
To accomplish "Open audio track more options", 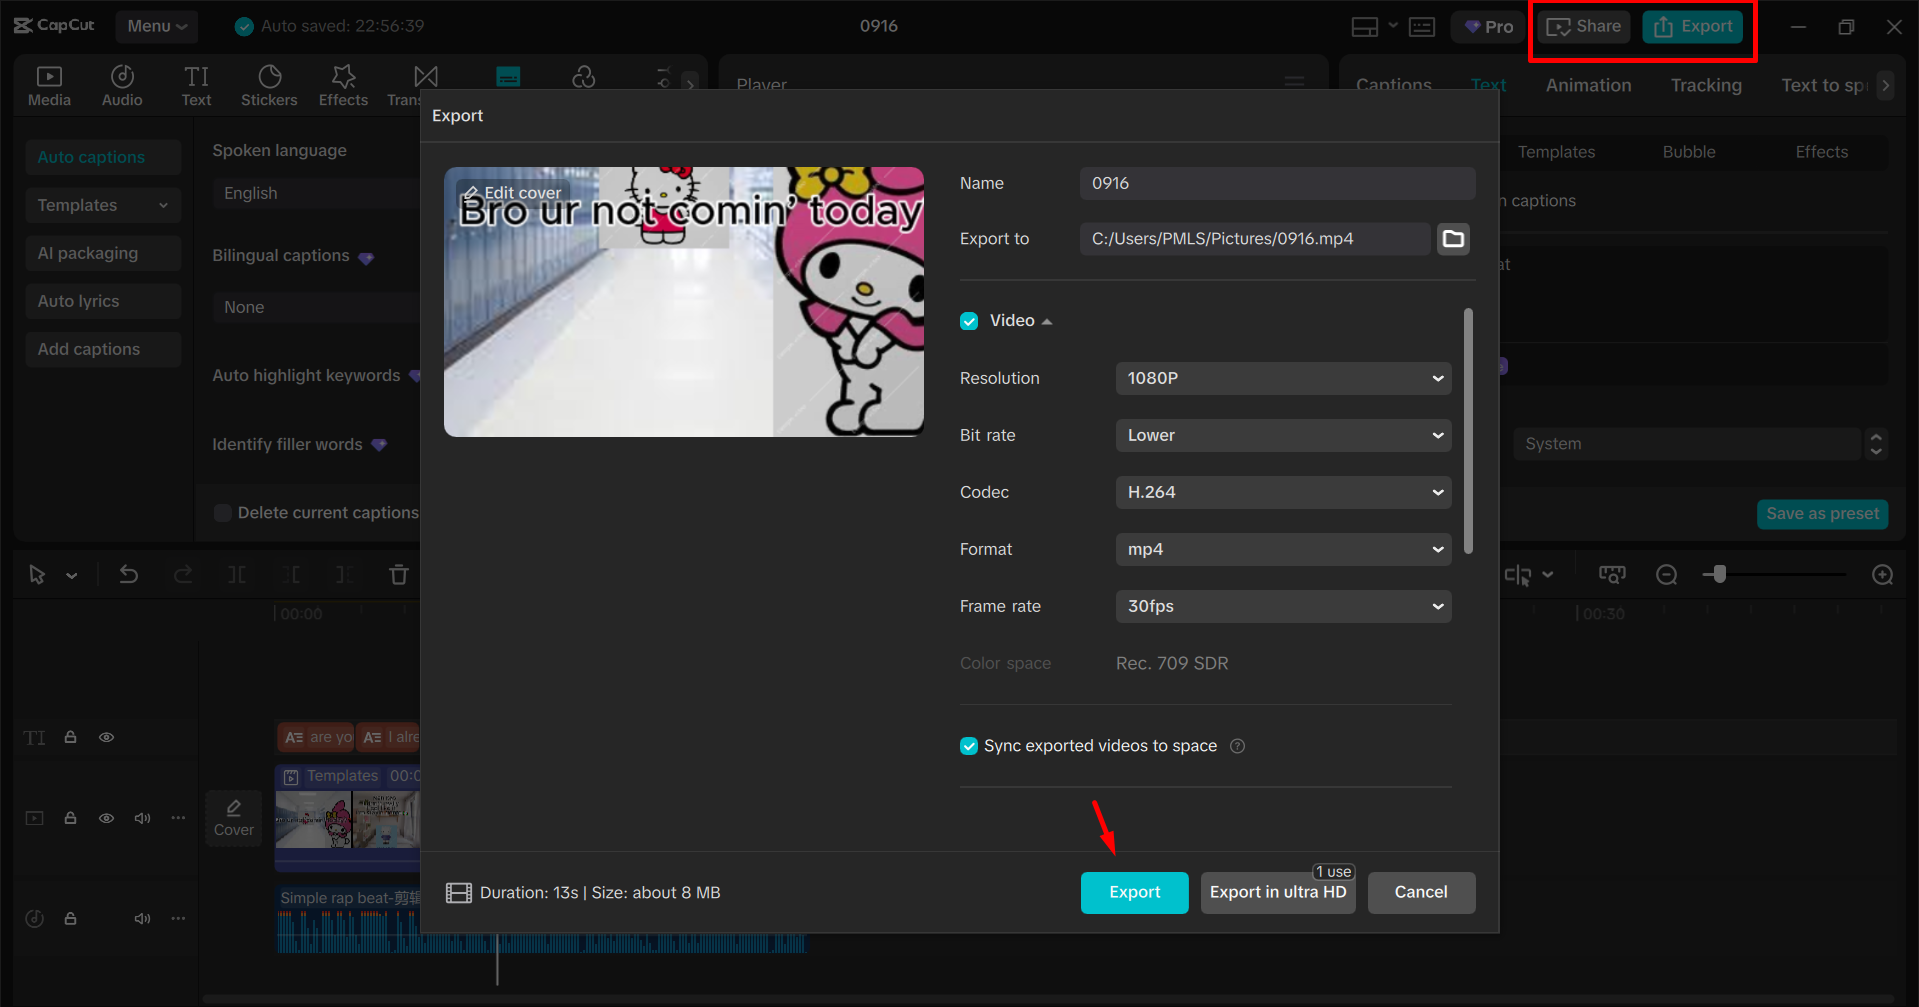I will pos(178,918).
